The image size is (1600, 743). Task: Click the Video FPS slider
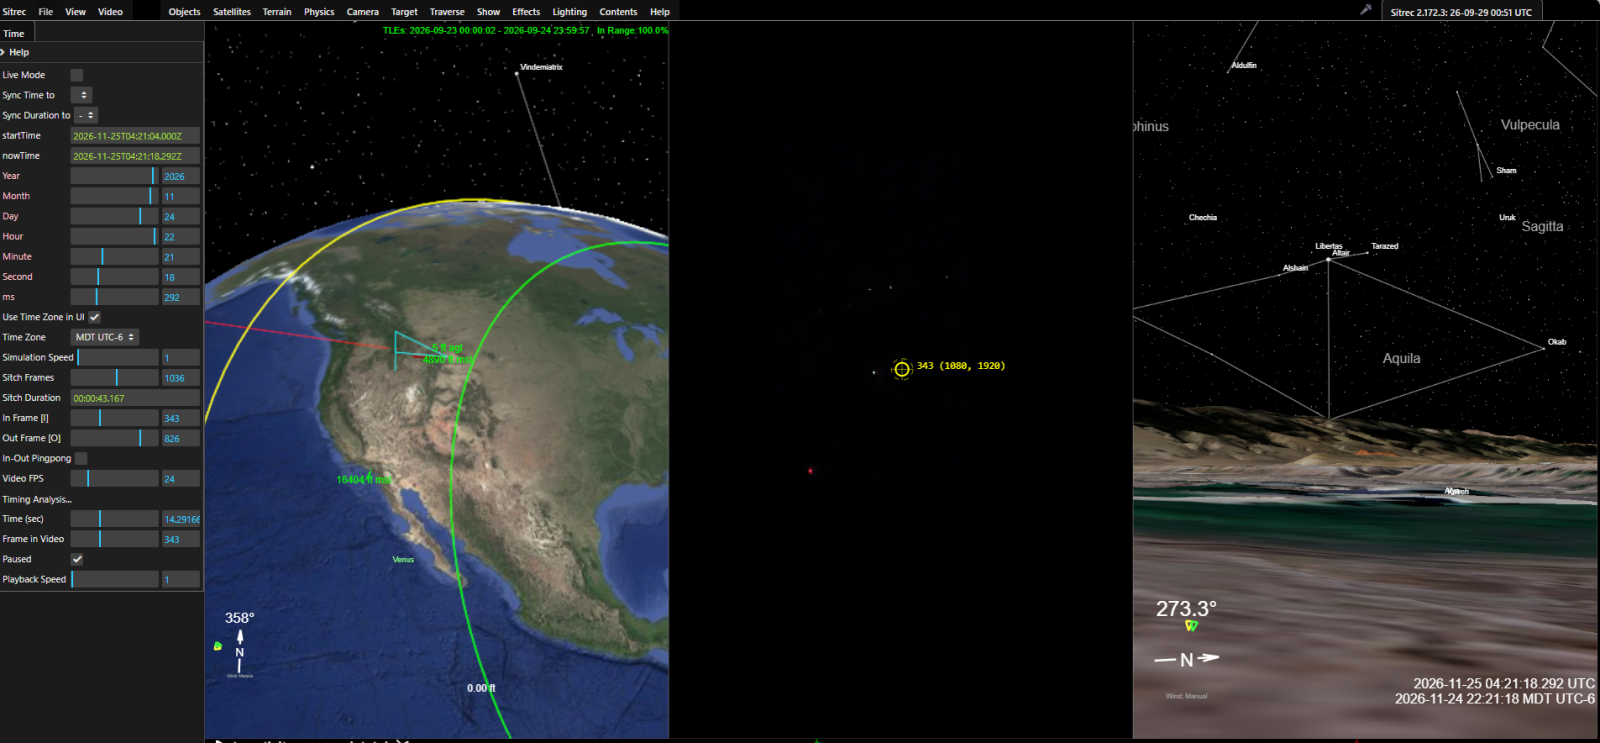pyautogui.click(x=114, y=478)
